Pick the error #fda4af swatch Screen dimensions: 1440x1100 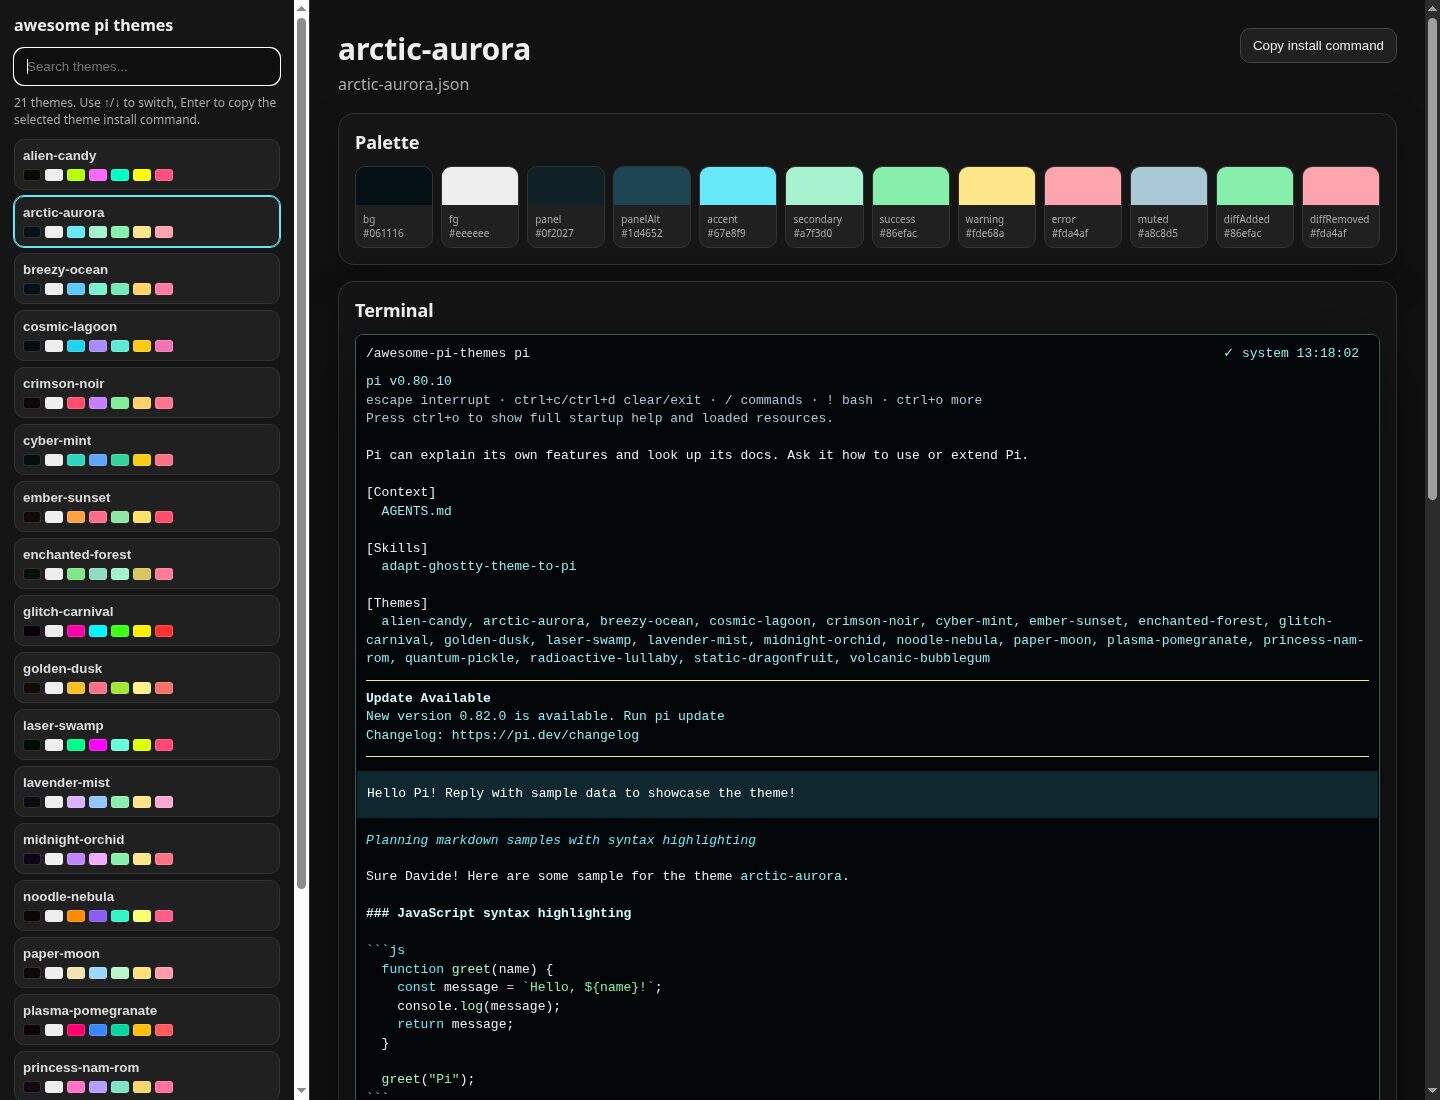click(x=1082, y=206)
